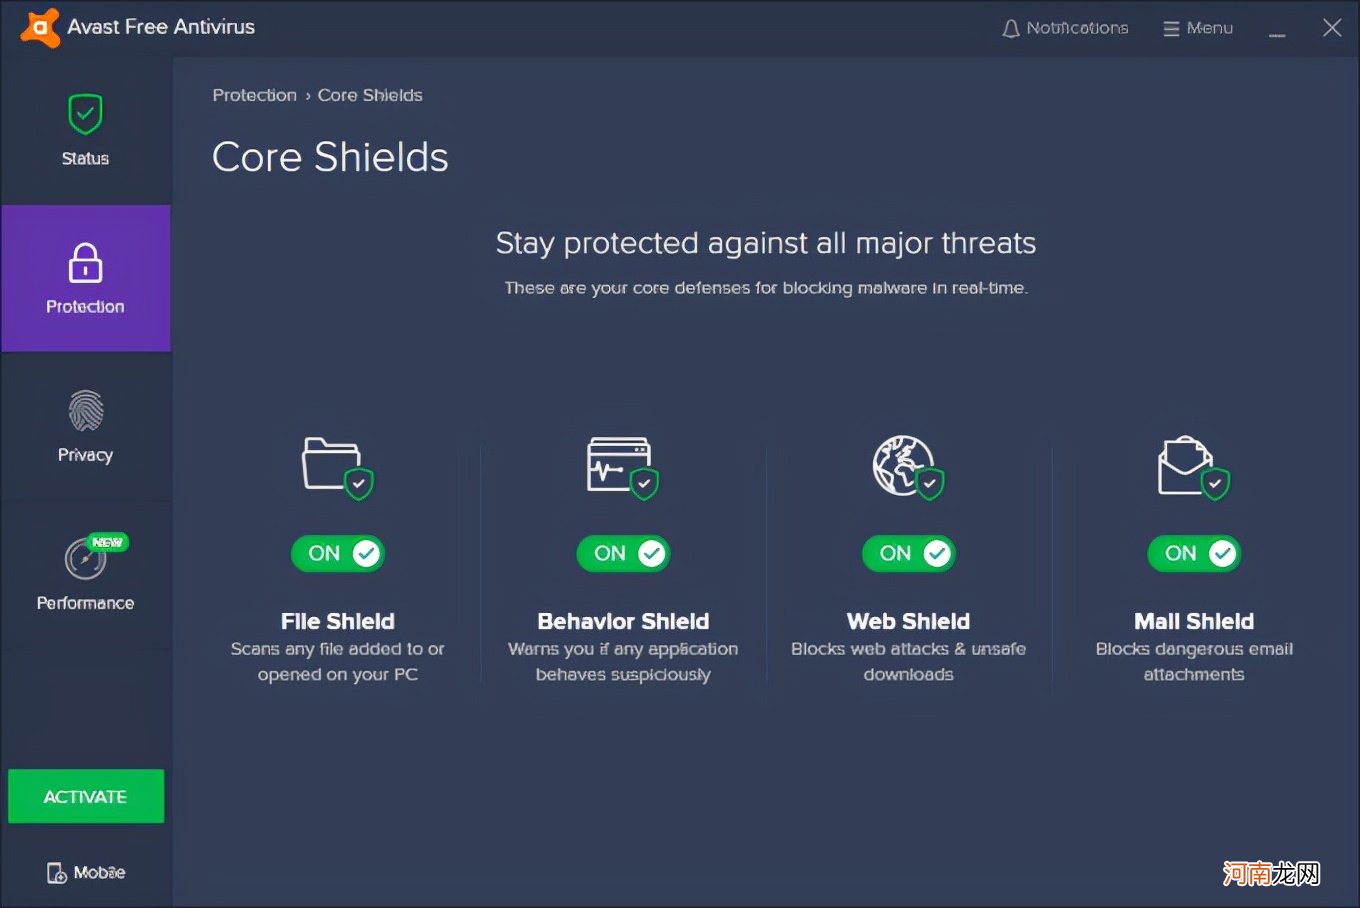Open the Status shield icon
1360x908 pixels.
point(85,114)
